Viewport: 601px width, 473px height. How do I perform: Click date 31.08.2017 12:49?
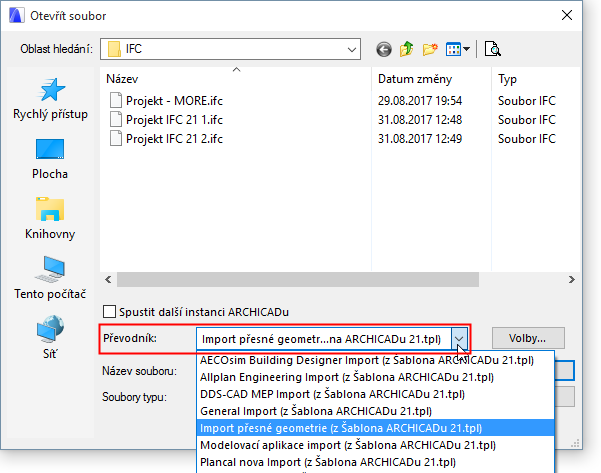420,139
